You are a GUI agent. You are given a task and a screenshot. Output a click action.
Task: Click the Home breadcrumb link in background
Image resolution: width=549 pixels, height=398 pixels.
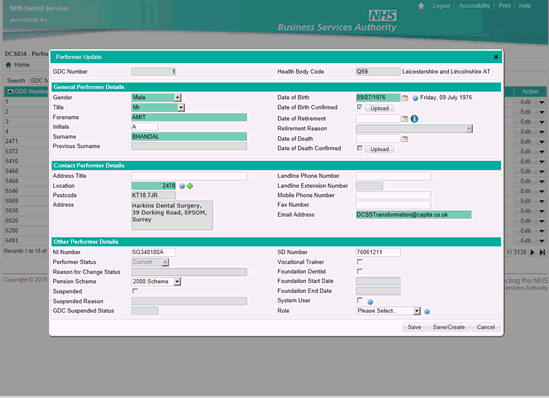tap(22, 65)
